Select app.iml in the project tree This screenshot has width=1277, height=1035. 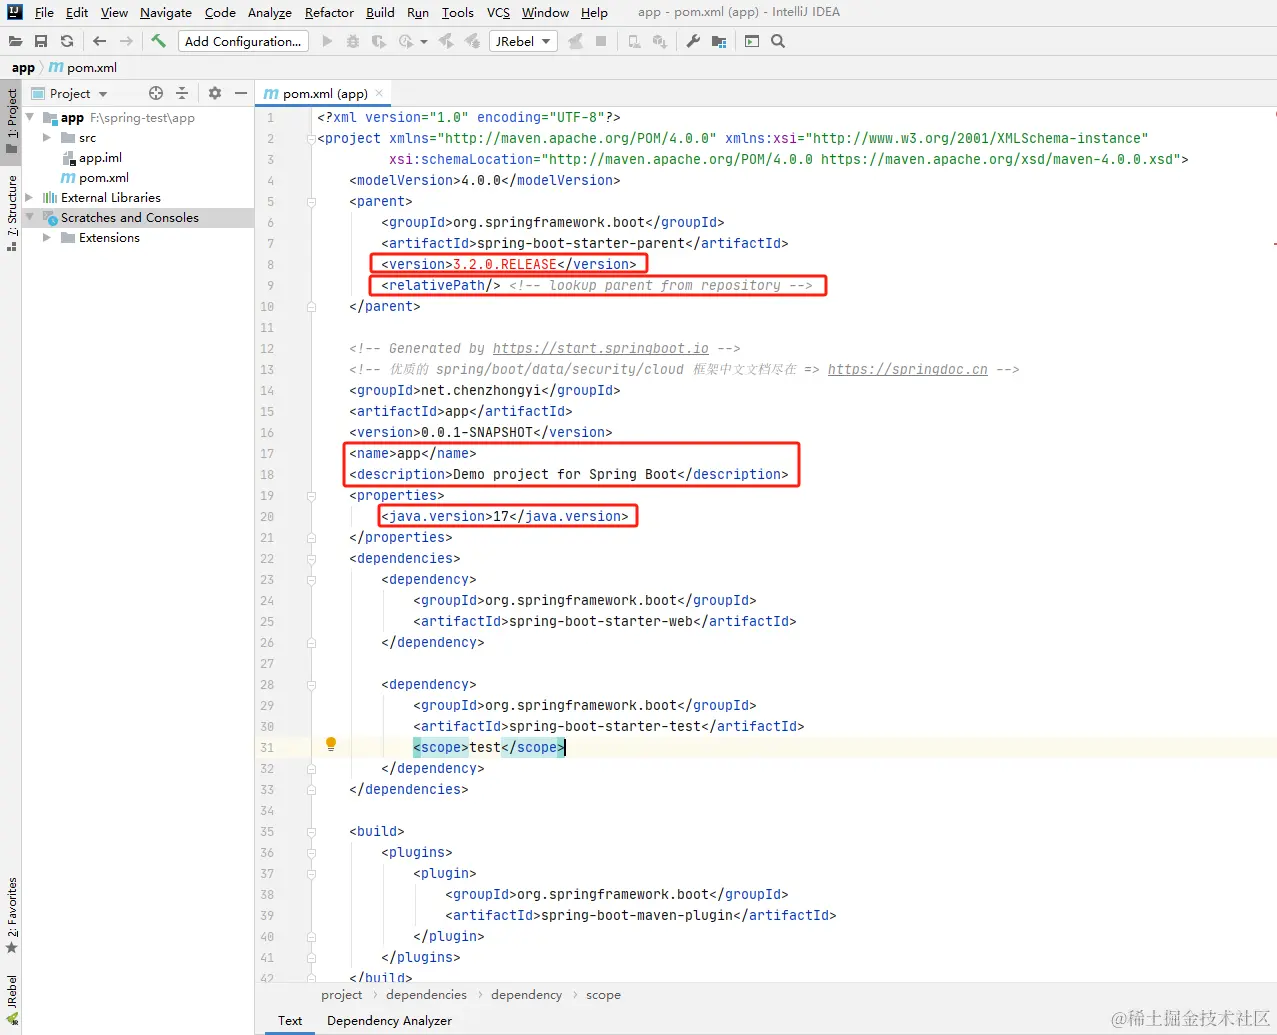(100, 157)
